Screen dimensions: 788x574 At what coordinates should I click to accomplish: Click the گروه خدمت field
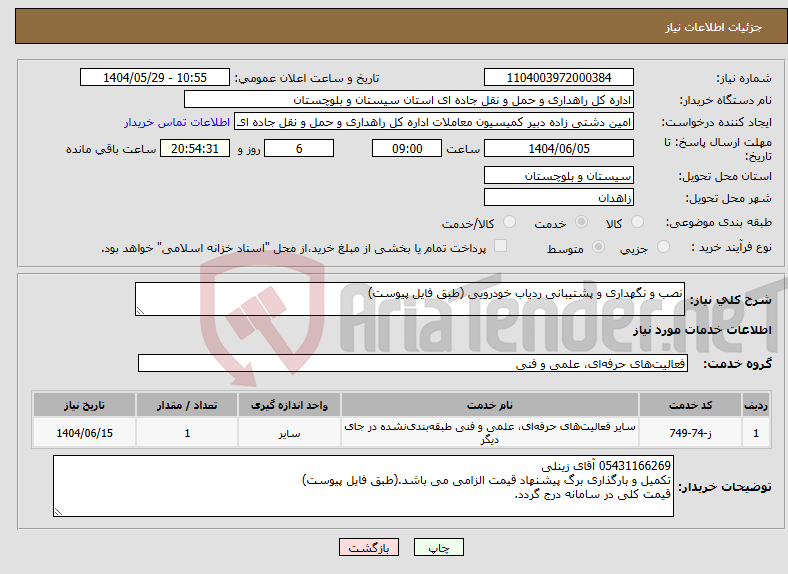click(x=413, y=363)
